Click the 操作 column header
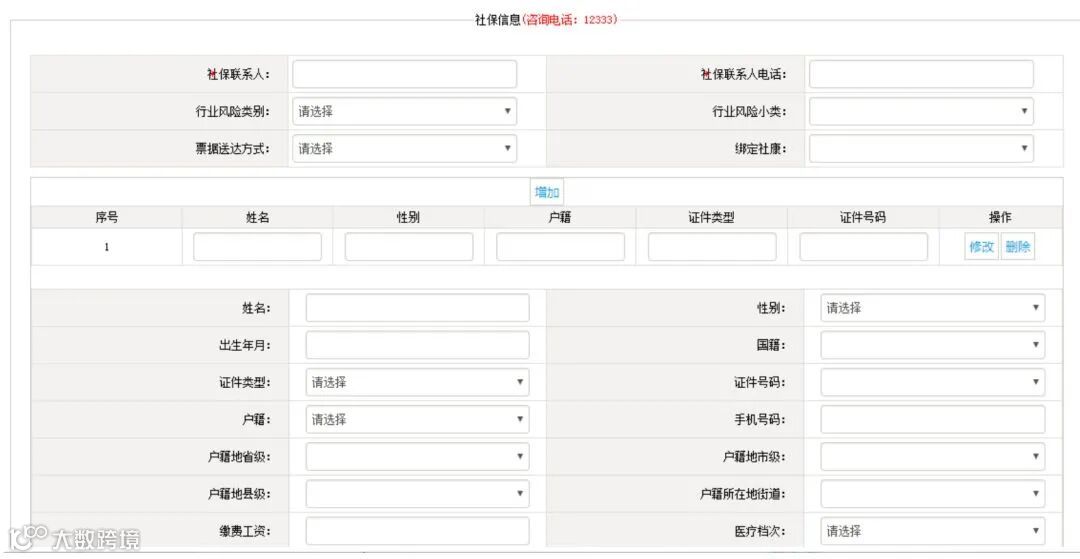 click(x=1000, y=218)
